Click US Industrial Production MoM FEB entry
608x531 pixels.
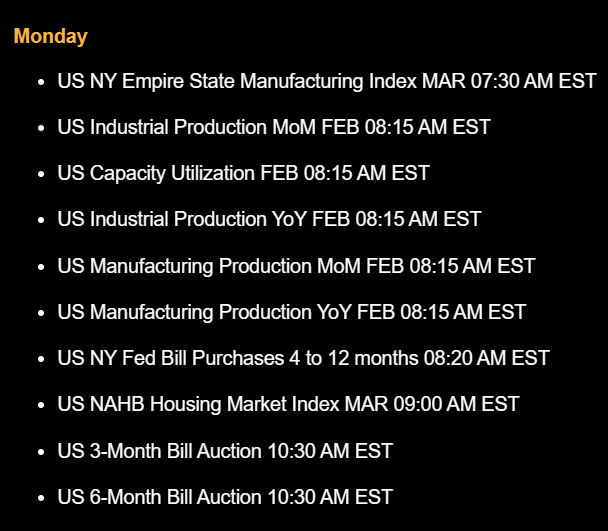[x=274, y=127]
